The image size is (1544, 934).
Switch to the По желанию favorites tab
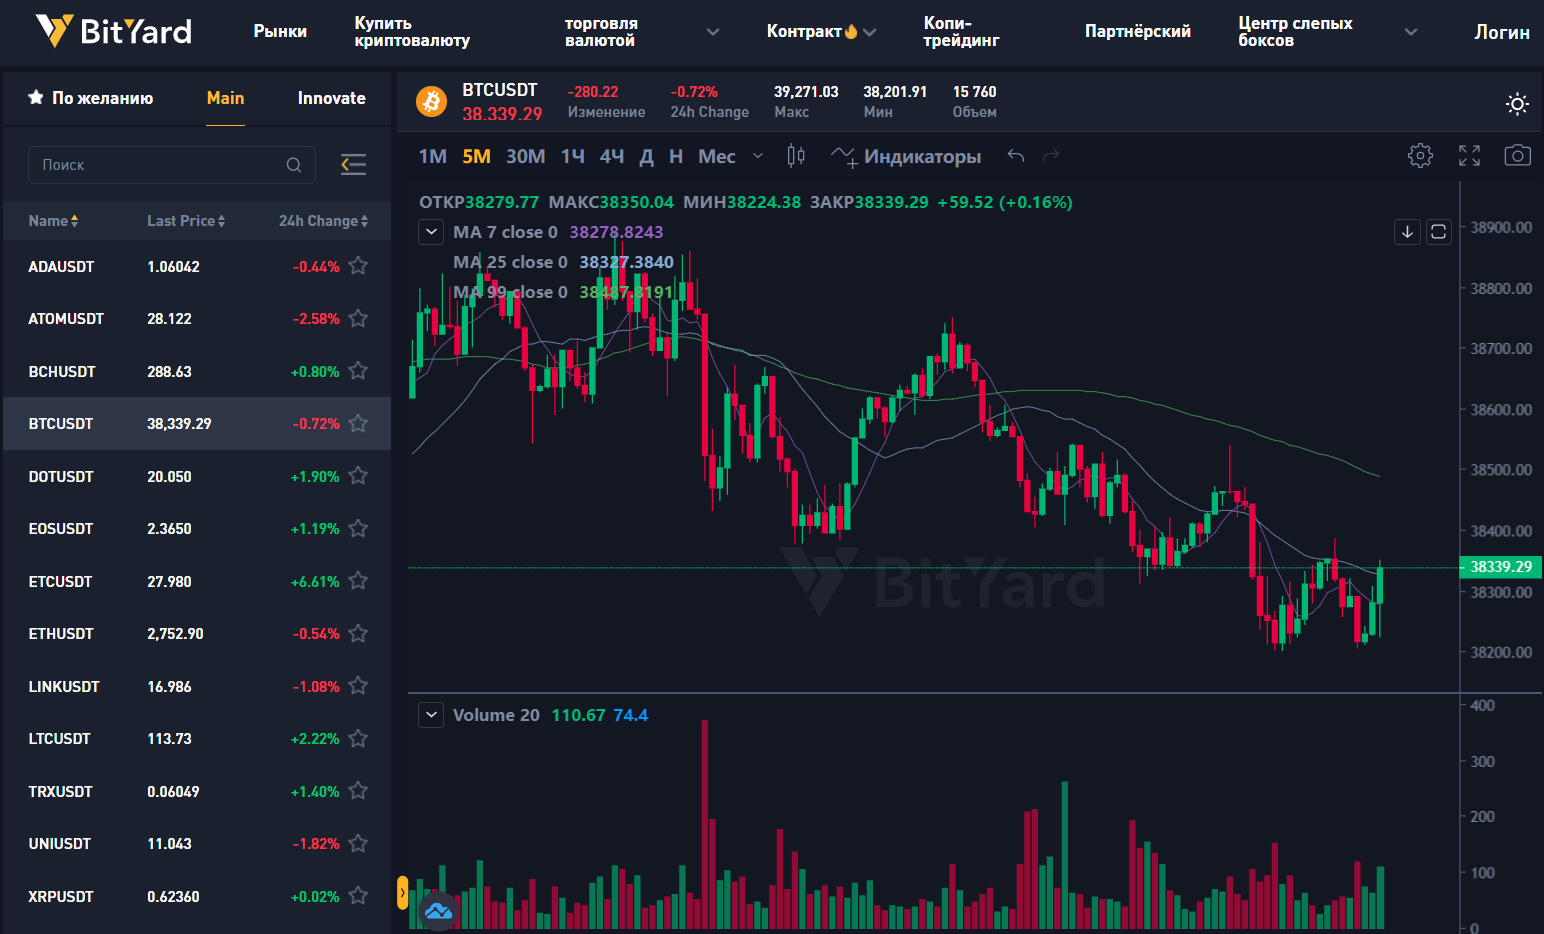point(91,98)
